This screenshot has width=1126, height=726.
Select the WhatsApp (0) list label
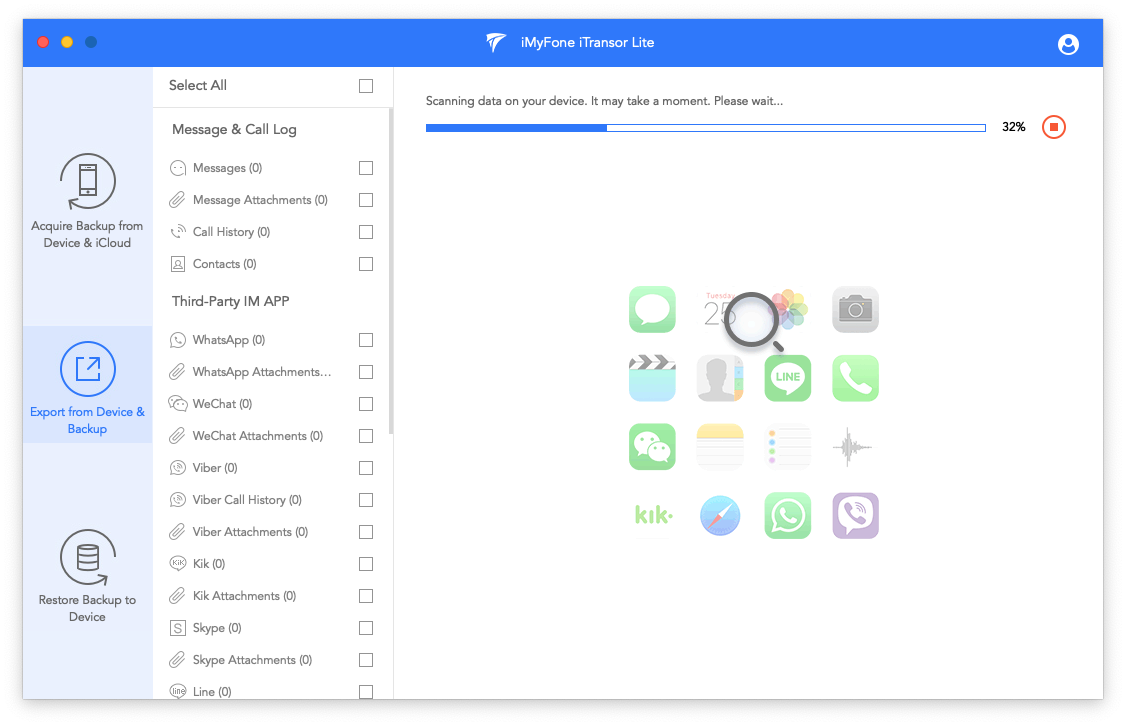(228, 340)
